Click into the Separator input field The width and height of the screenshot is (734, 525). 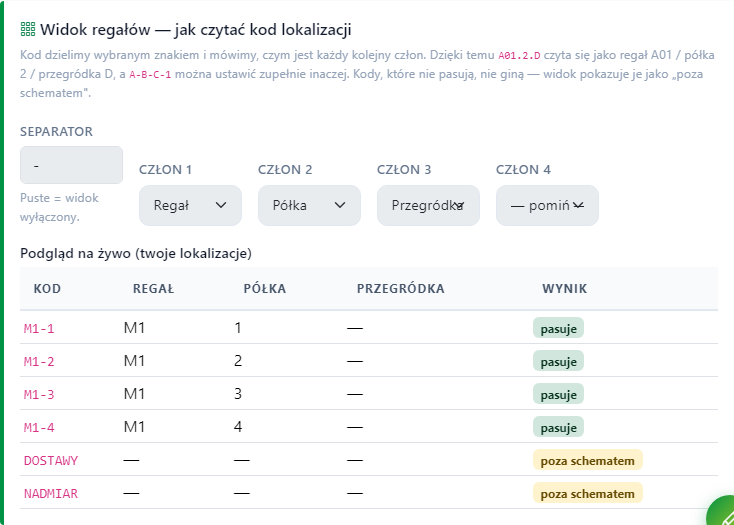71,165
